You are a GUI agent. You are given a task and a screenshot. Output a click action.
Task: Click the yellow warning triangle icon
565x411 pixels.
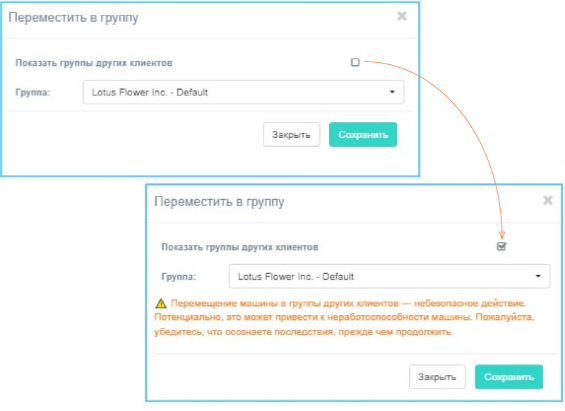click(x=161, y=303)
